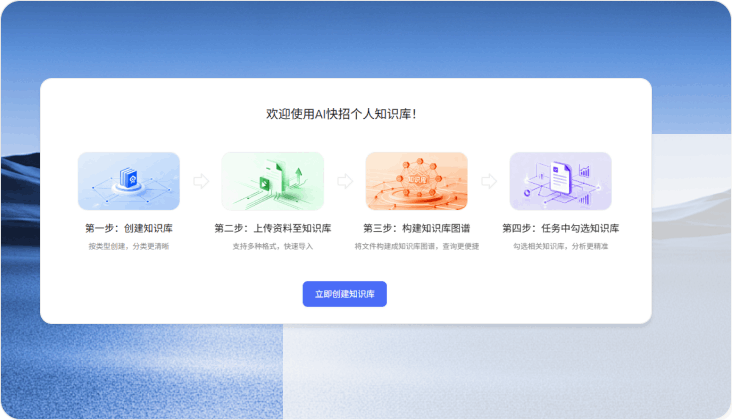This screenshot has height=420, width=732.
Task: Click the 立即创建知识库 button
Action: (x=345, y=294)
